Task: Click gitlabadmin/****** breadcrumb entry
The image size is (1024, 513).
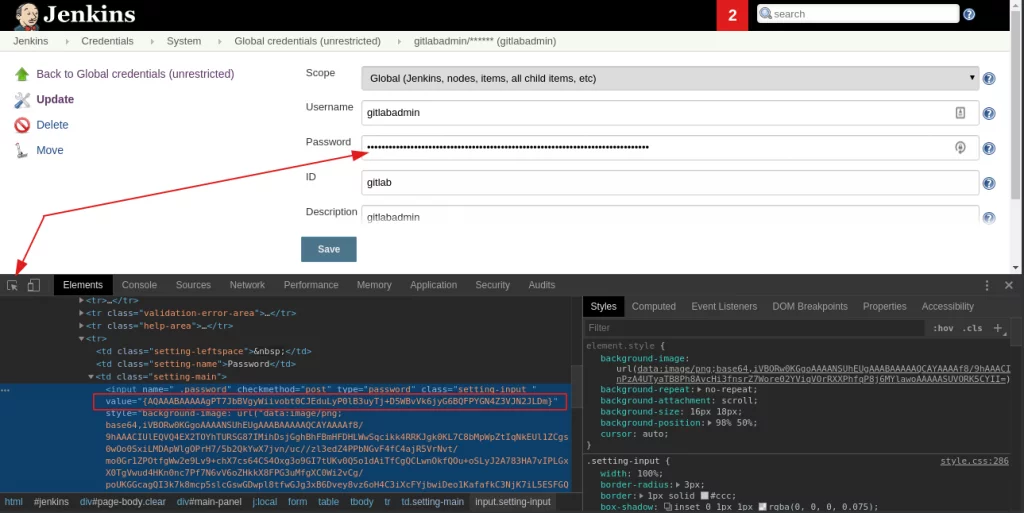Action: tap(485, 41)
